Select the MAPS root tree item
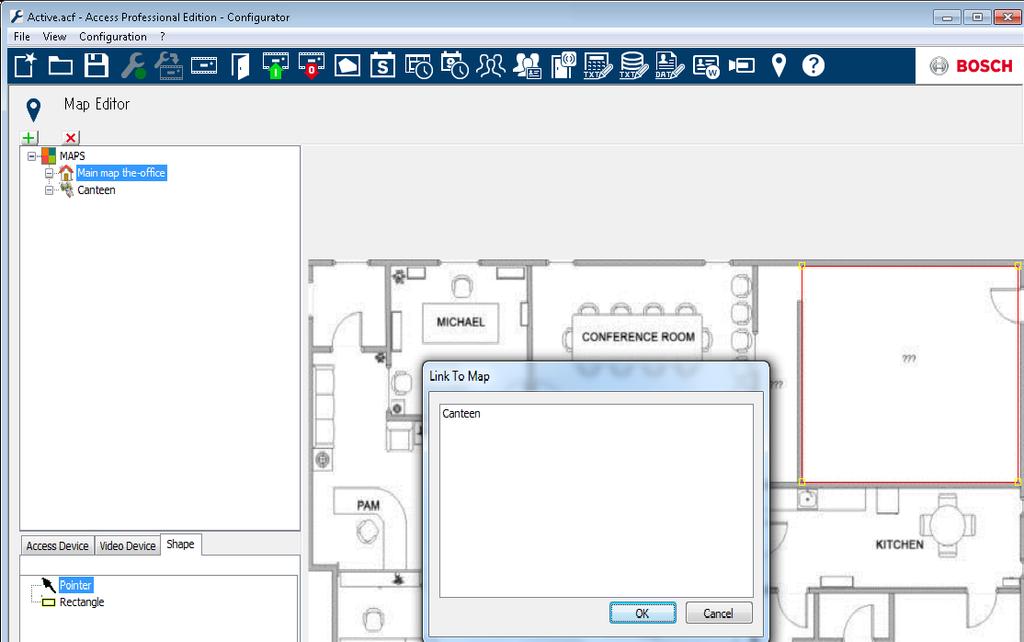This screenshot has width=1024, height=642. (72, 156)
